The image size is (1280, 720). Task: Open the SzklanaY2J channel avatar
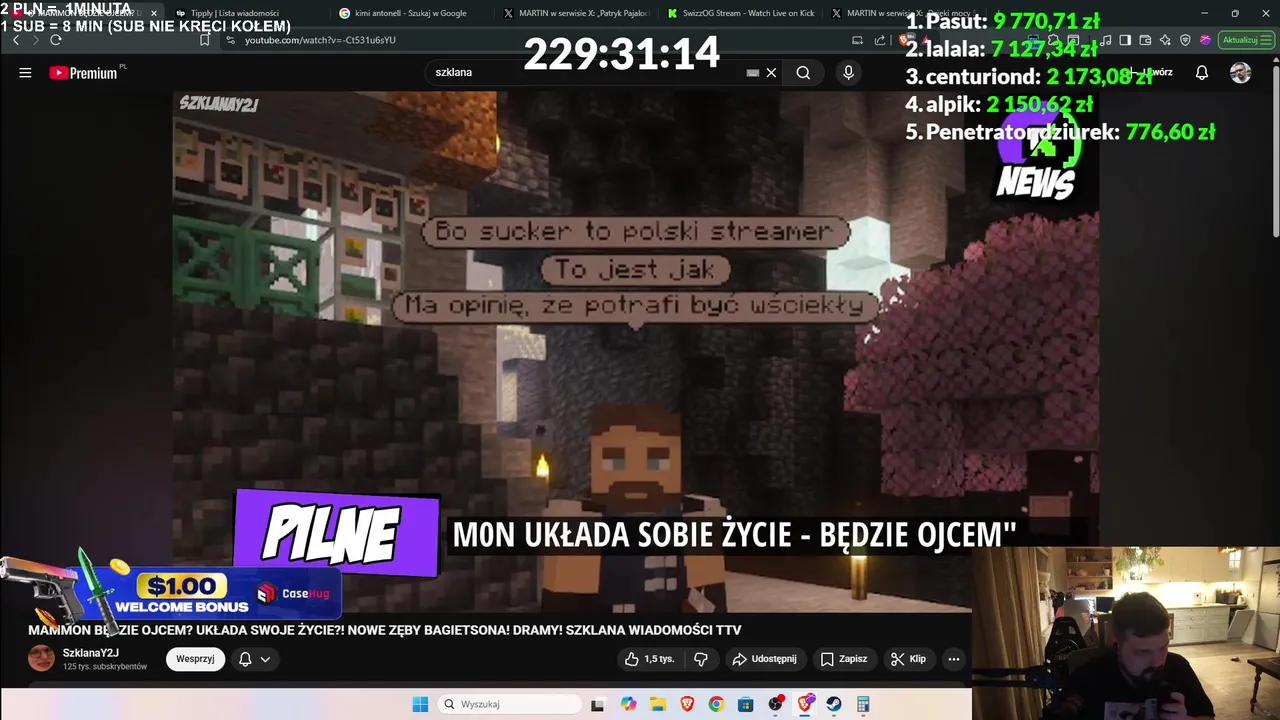(x=41, y=658)
